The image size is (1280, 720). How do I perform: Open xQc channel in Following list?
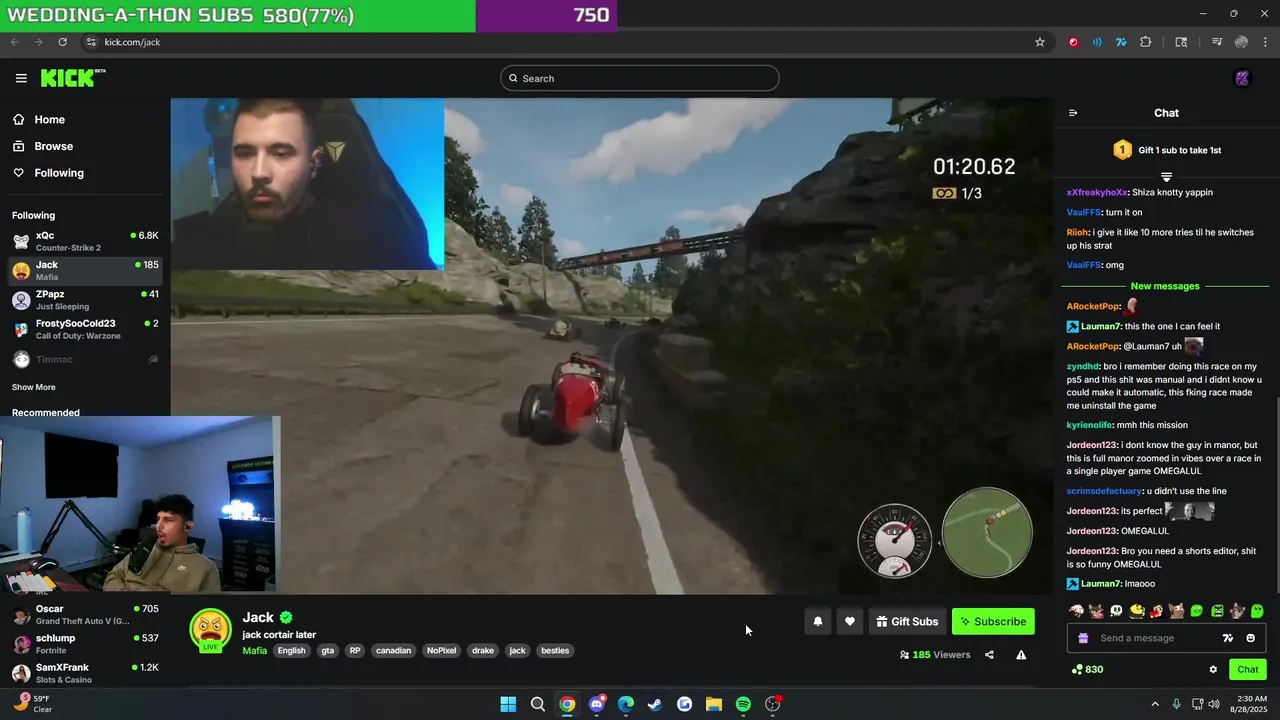click(85, 241)
